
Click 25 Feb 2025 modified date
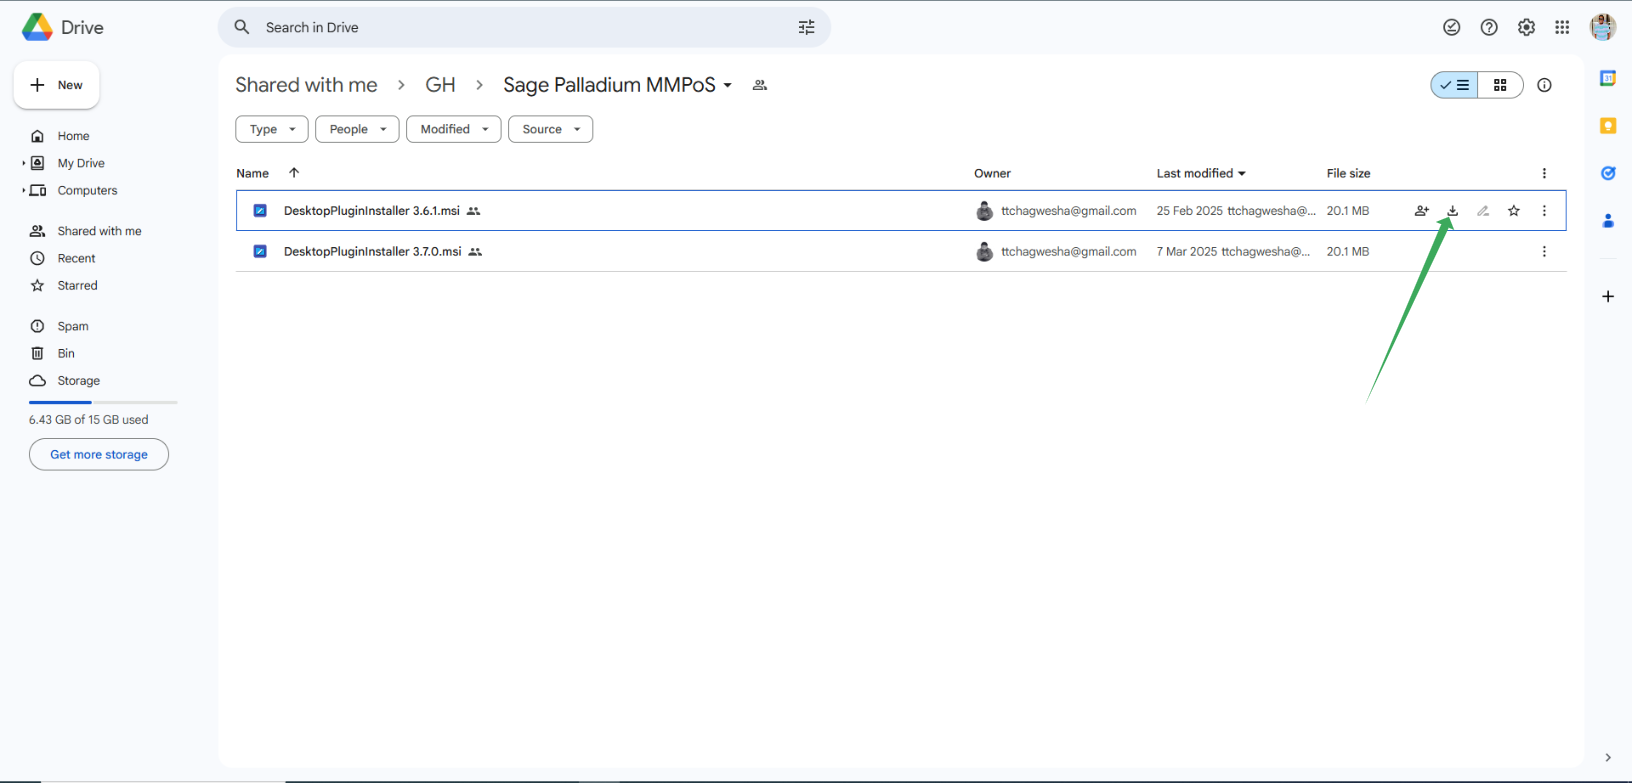1190,211
